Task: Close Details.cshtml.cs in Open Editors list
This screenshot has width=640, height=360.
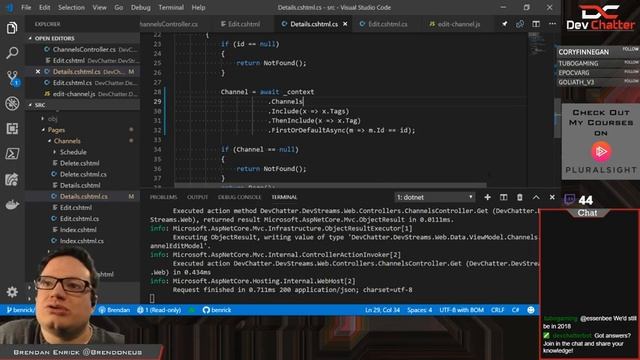Action: pyautogui.click(x=38, y=71)
